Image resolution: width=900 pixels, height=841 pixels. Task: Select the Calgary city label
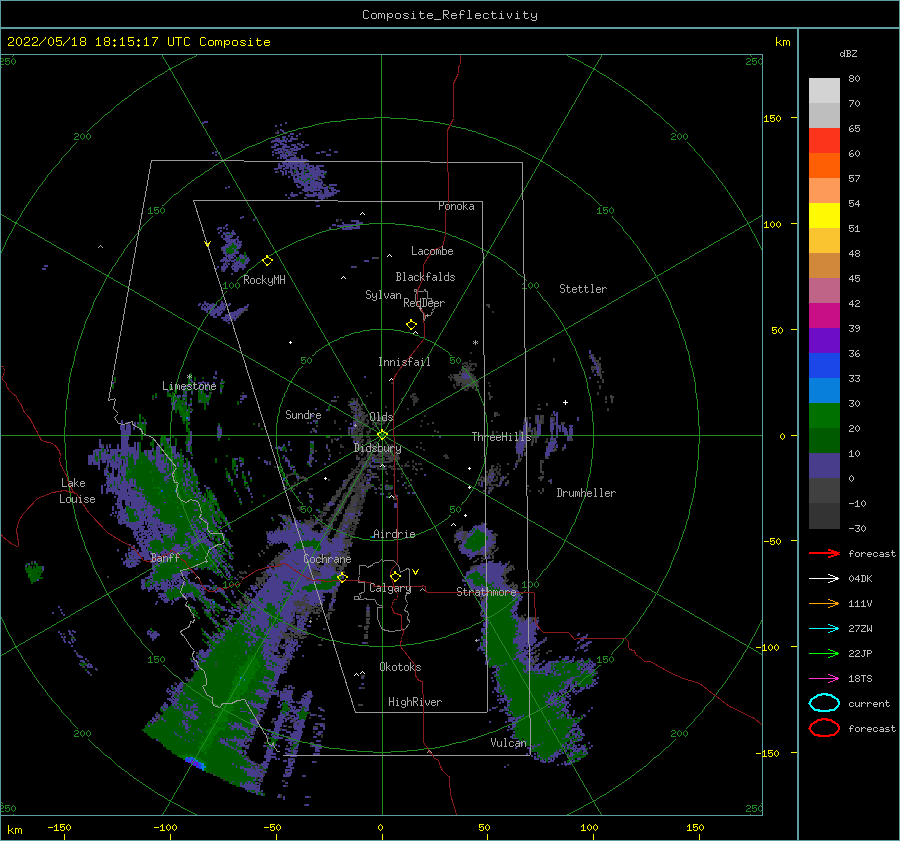click(390, 588)
